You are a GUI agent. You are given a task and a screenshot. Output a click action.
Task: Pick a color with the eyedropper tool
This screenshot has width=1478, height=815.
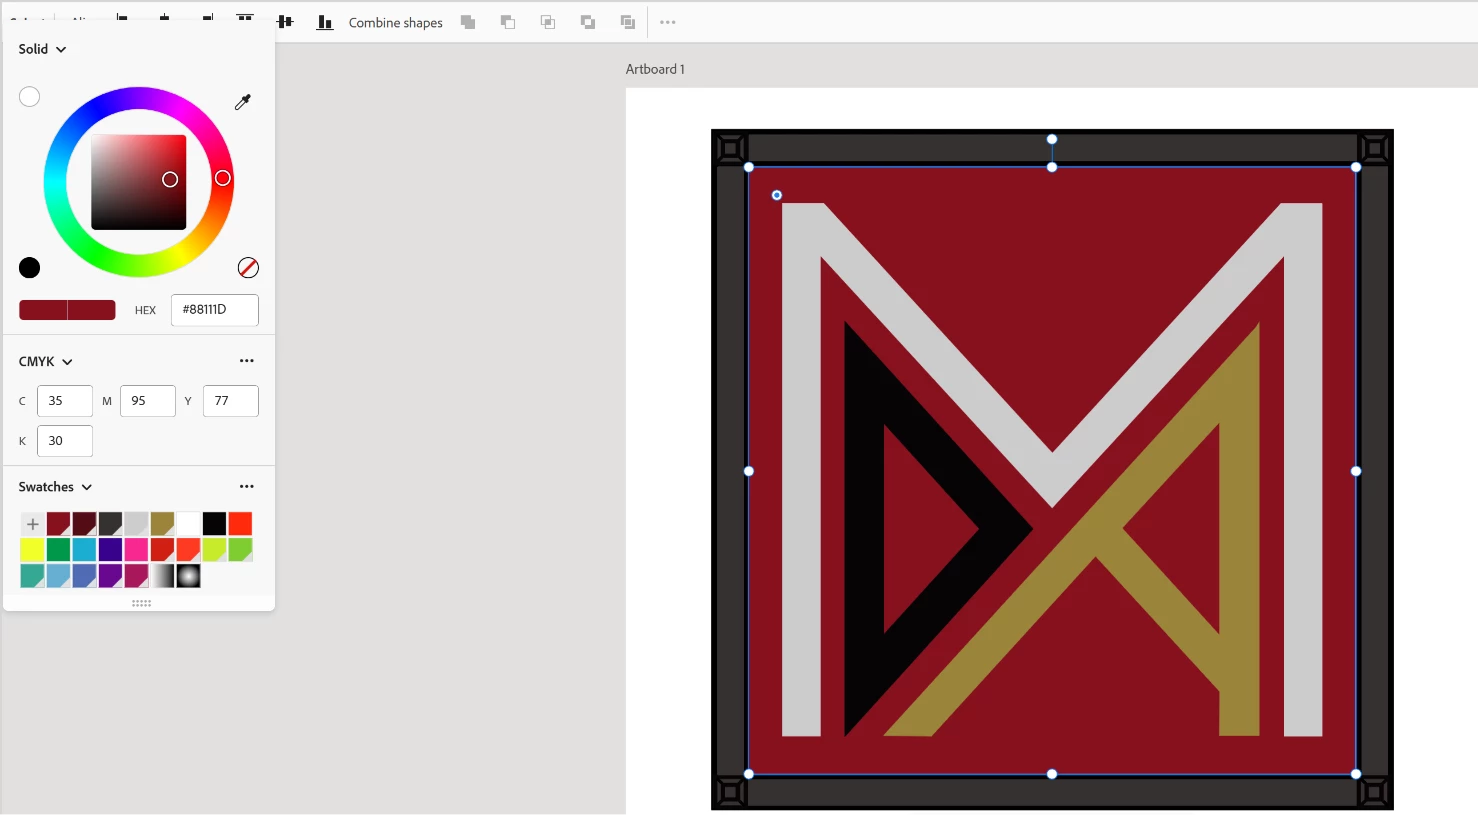[x=242, y=102]
